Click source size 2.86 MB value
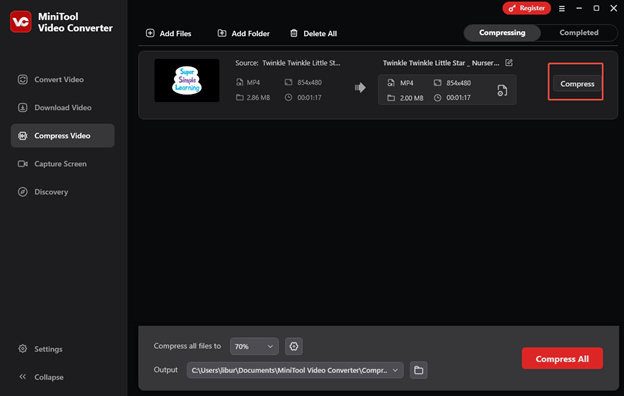 (x=258, y=98)
